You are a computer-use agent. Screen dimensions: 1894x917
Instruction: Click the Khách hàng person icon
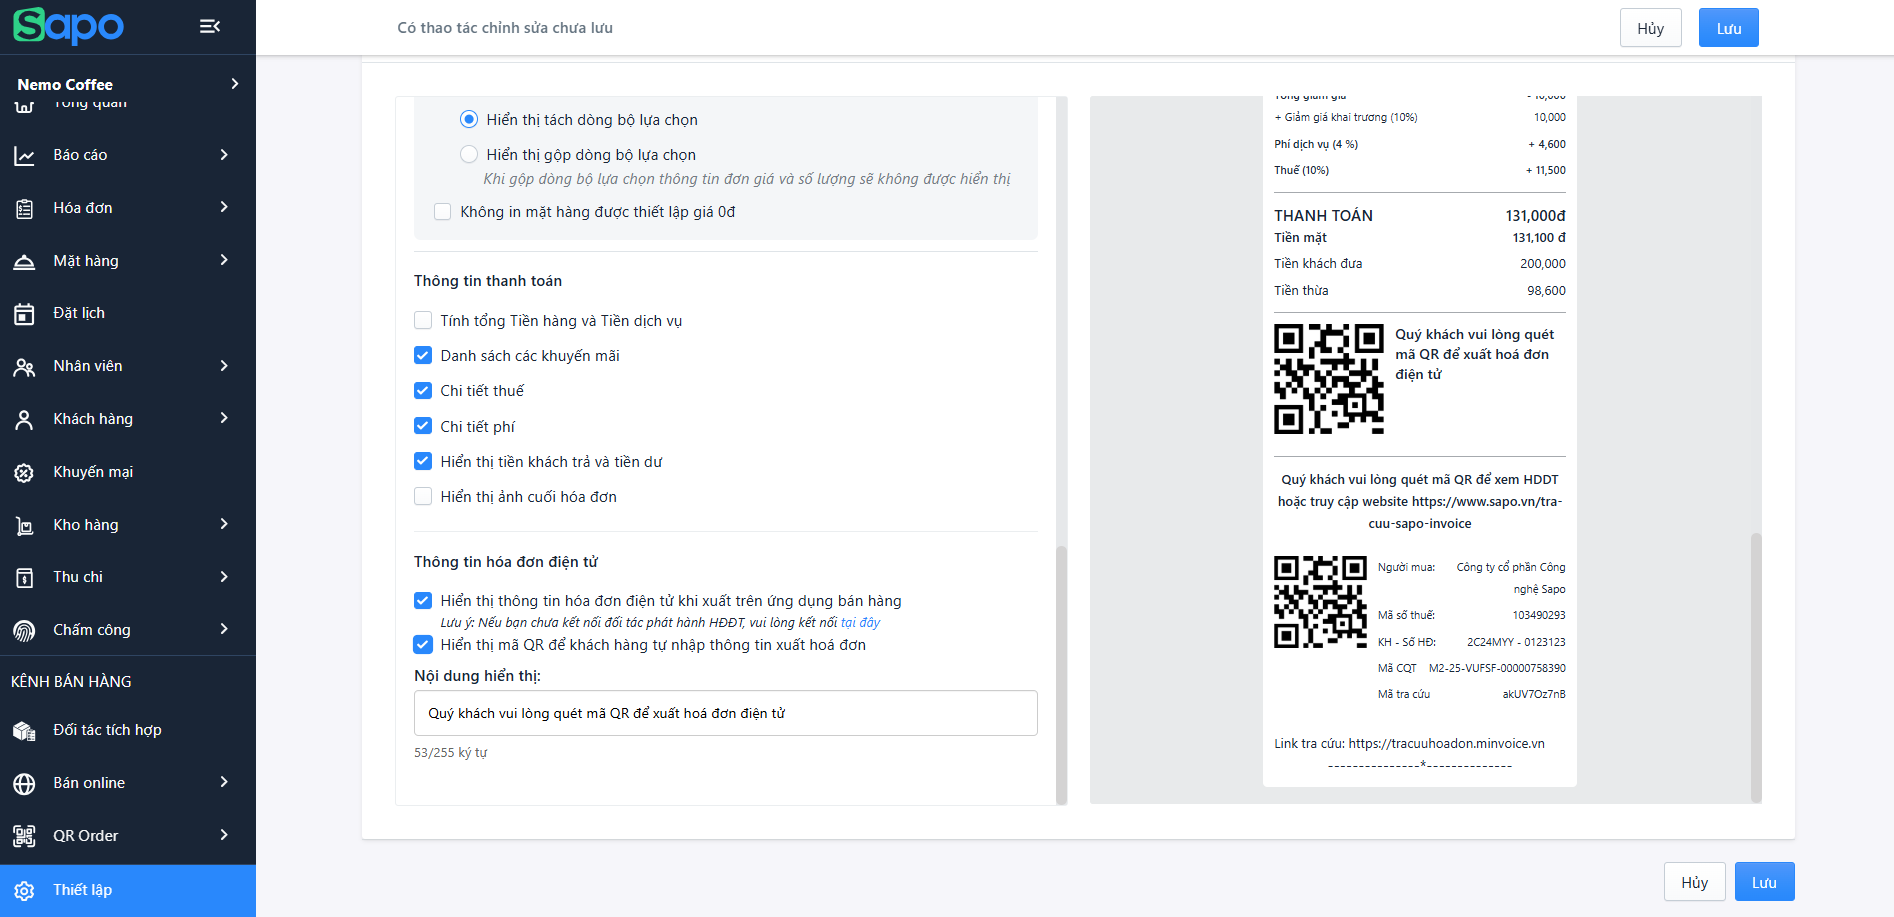pos(24,420)
